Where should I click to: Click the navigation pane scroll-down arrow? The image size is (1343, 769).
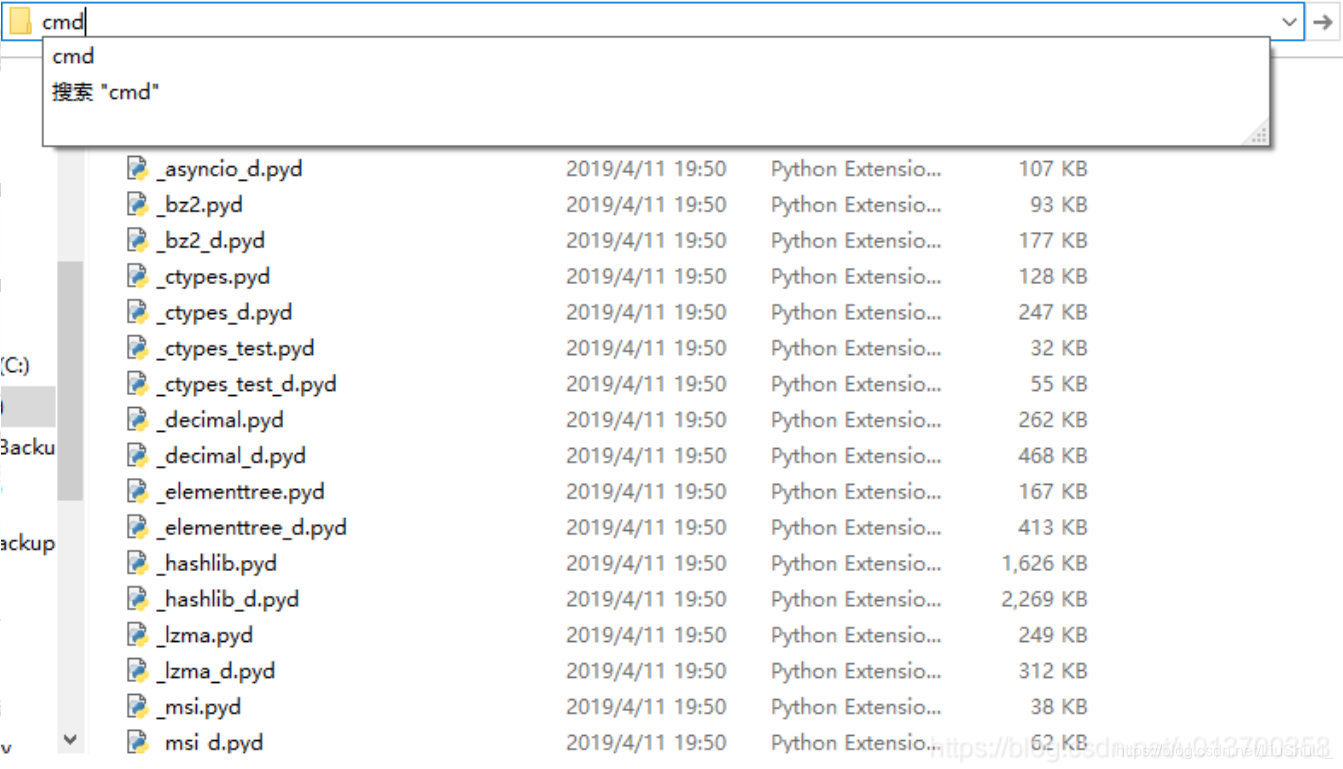click(x=70, y=740)
